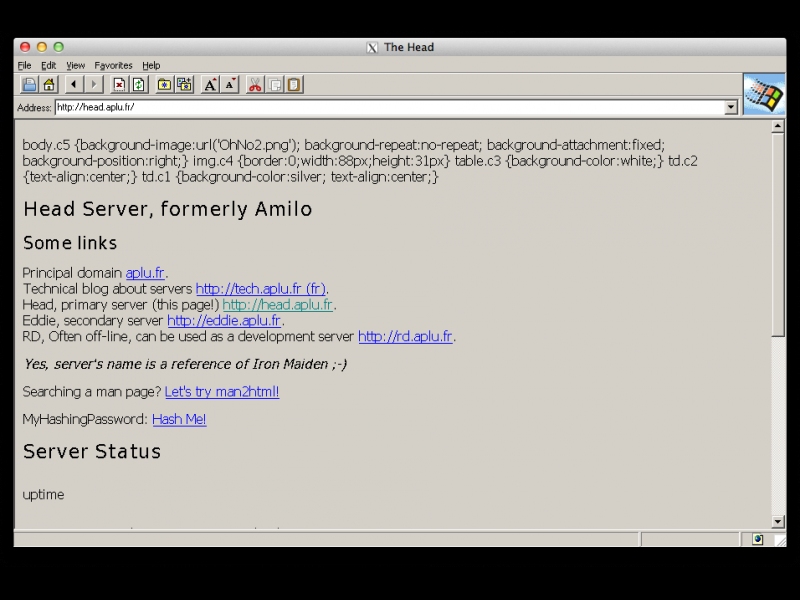Open the Favorites folder icon
This screenshot has width=800, height=600.
(x=165, y=85)
